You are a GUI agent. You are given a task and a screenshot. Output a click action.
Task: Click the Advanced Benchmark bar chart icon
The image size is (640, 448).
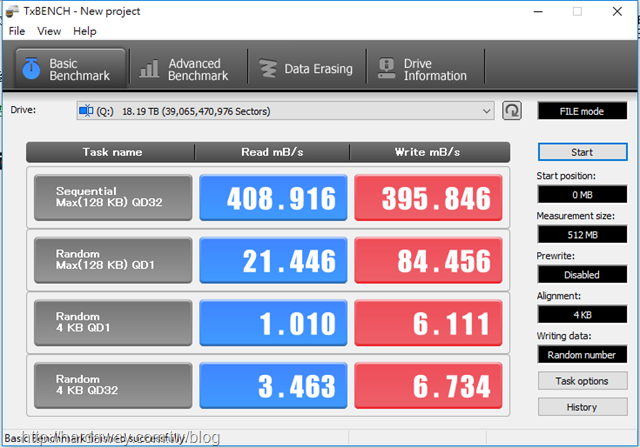(x=149, y=69)
